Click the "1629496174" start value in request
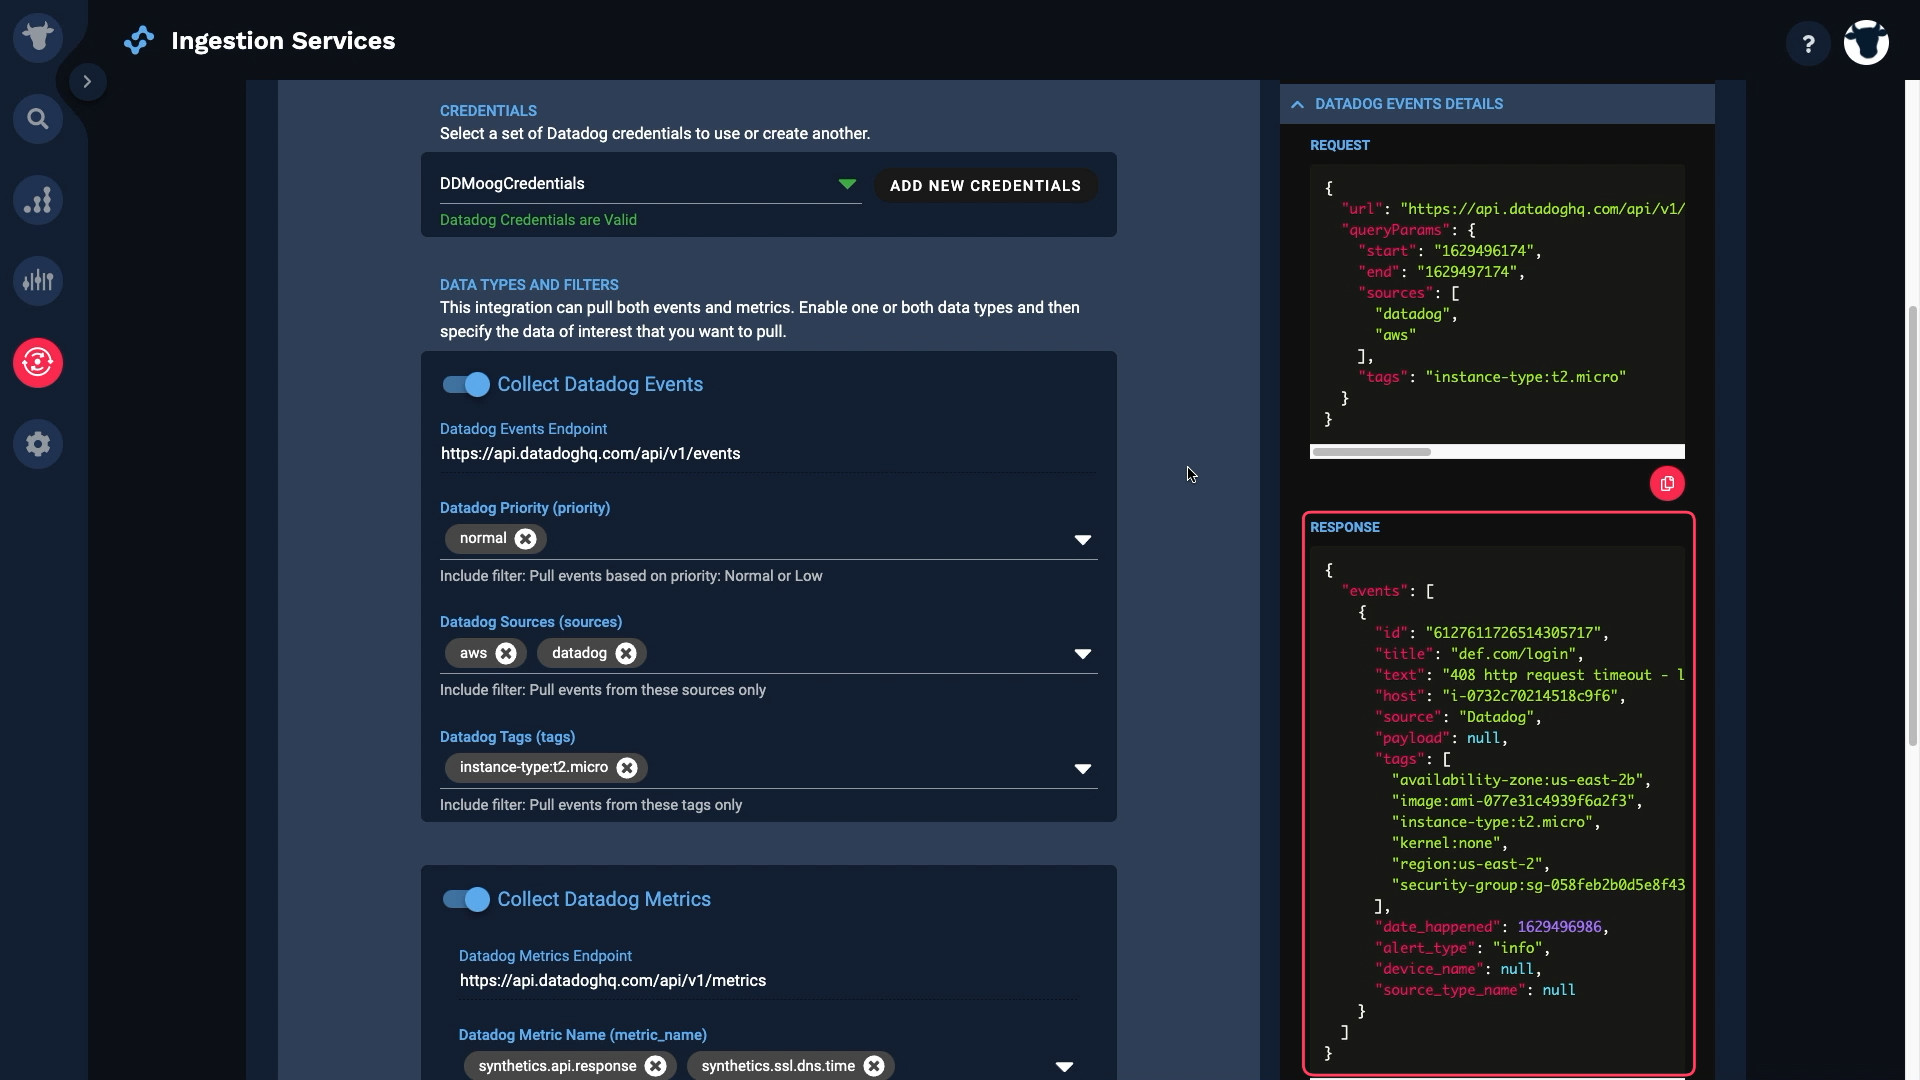The width and height of the screenshot is (1920, 1080). point(1484,251)
